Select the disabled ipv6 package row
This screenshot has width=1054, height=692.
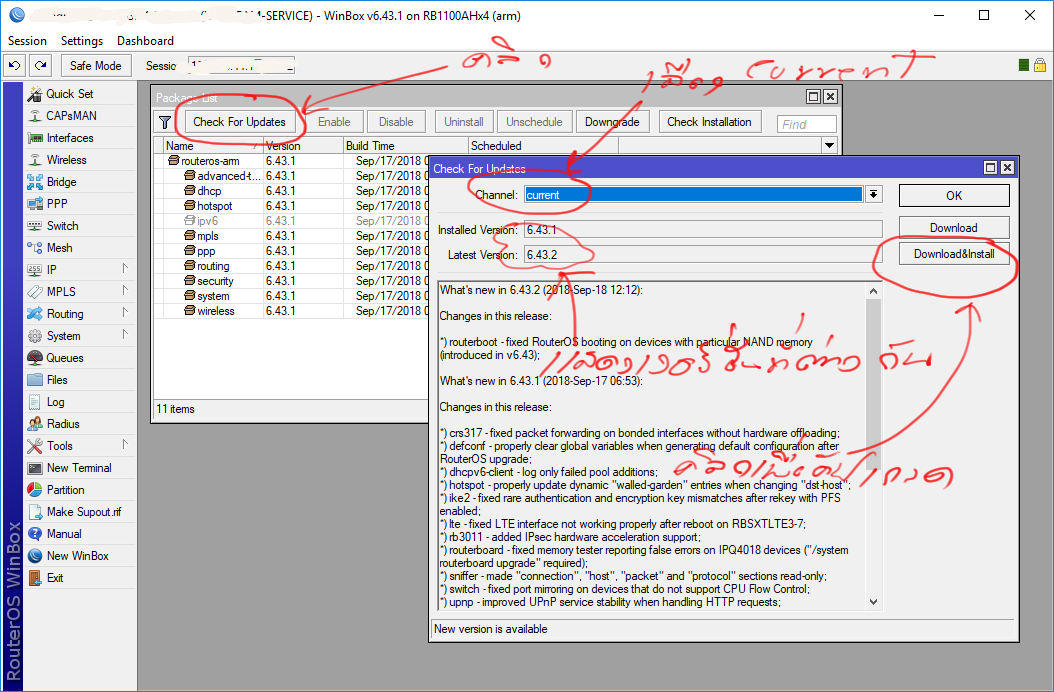click(290, 221)
